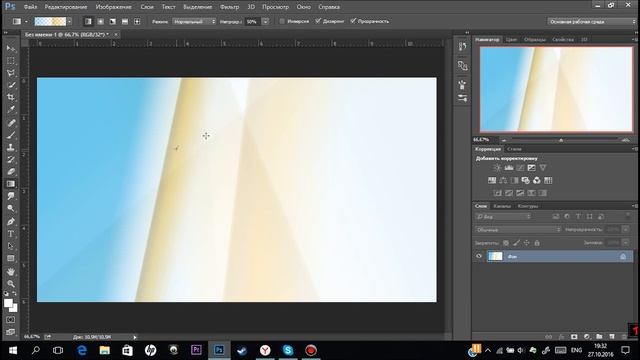Viewport: 640px width, 360px height.
Task: Select the Zoom tool in toolbox
Action: click(x=11, y=284)
